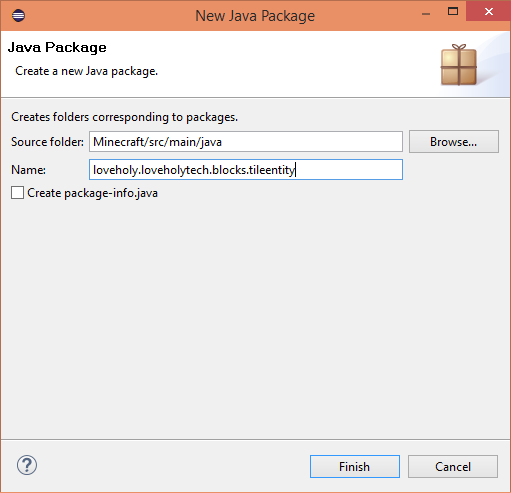Click 'Creates folders corresponding to packages.' text
This screenshot has width=511, height=493.
[x=124, y=117]
